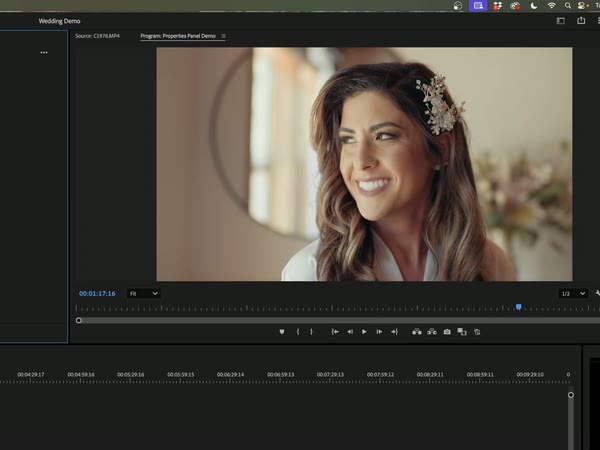Click the 00:07:59:12 timeline ruler label
Viewport: 600px width, 450px height.
380,374
